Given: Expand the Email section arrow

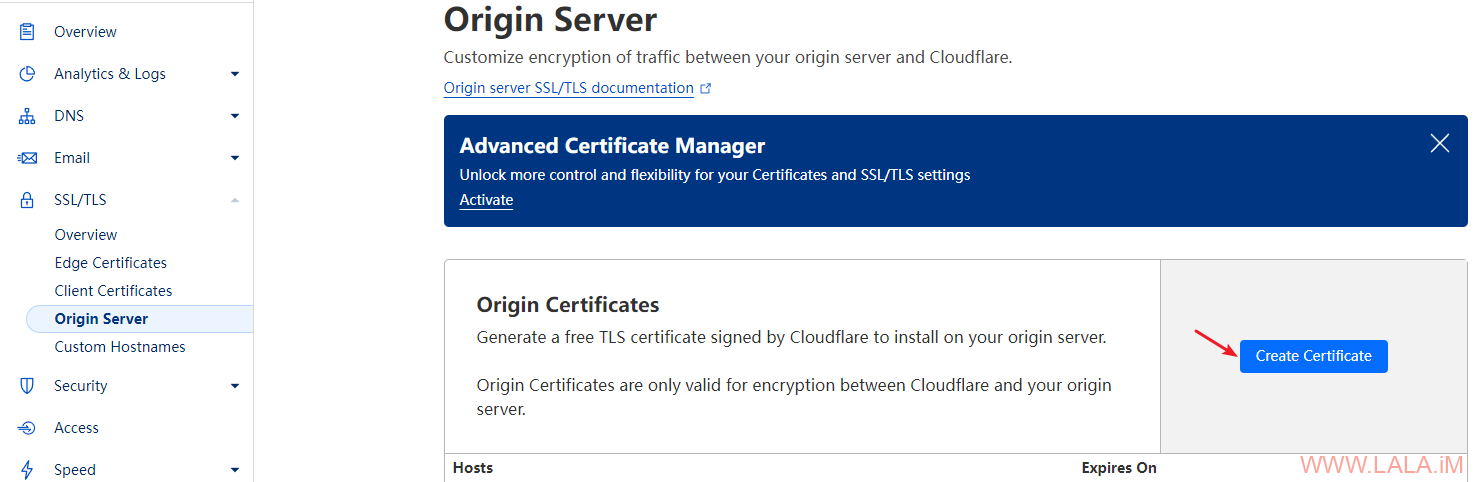Looking at the screenshot, I should [x=235, y=158].
